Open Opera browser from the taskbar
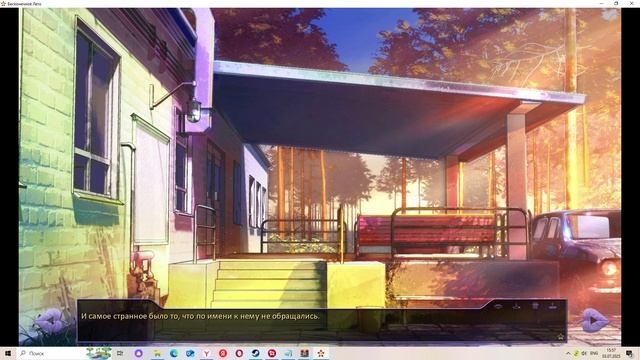640x360 pixels. coord(239,353)
